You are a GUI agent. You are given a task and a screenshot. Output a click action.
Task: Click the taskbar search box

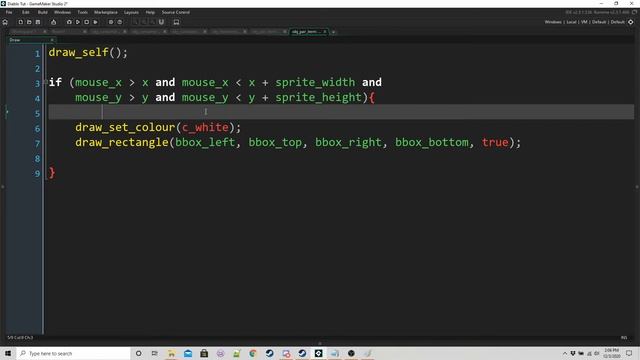73,353
